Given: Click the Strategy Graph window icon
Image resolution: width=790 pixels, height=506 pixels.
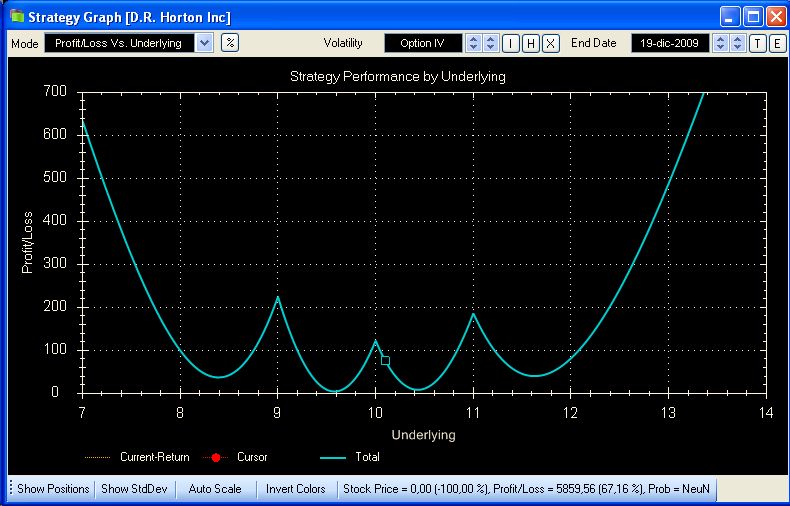Looking at the screenshot, I should tap(17, 16).
